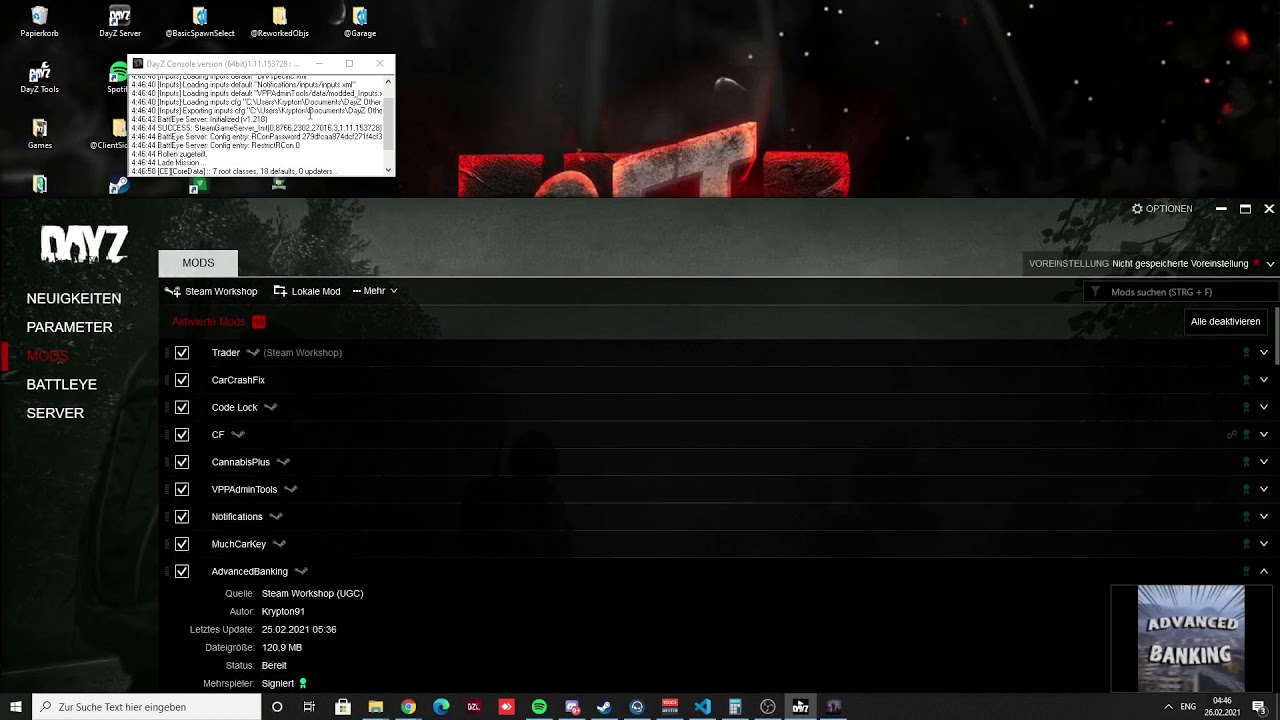Click the Mods suchen search field
Screen dimensions: 1280x720
1181,292
